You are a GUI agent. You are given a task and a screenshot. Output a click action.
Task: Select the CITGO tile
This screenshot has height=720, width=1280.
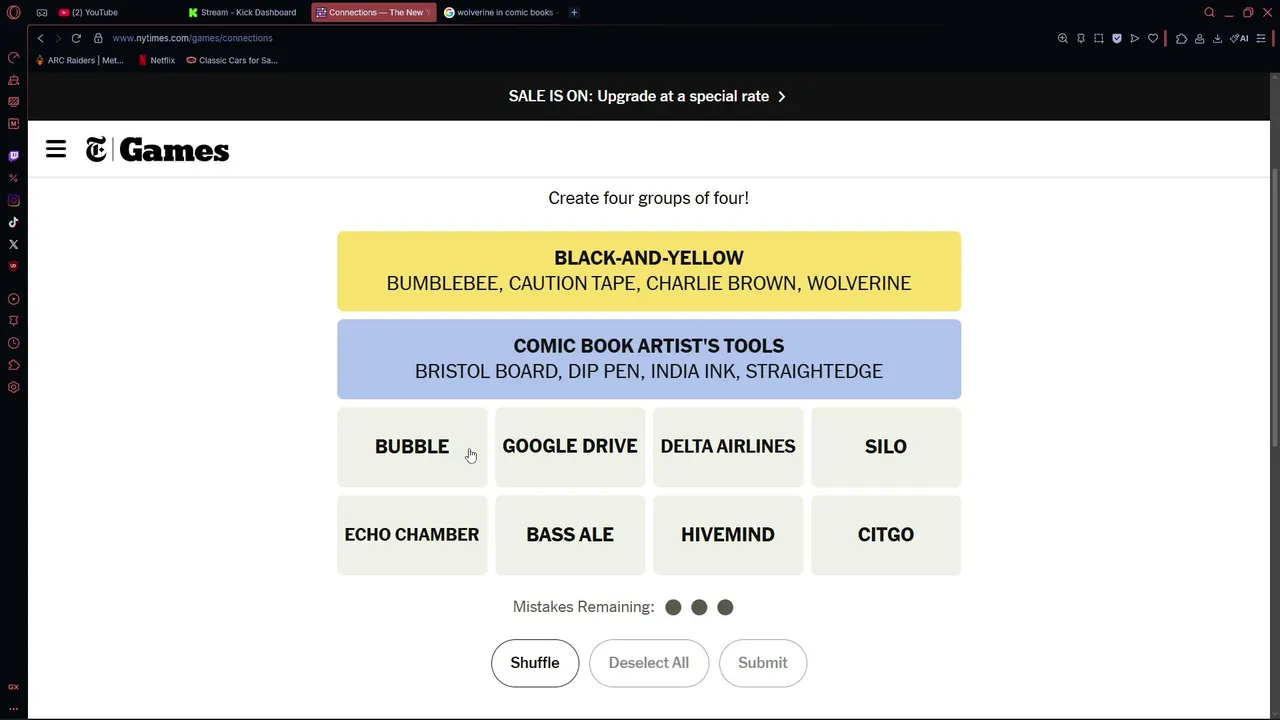pos(886,535)
